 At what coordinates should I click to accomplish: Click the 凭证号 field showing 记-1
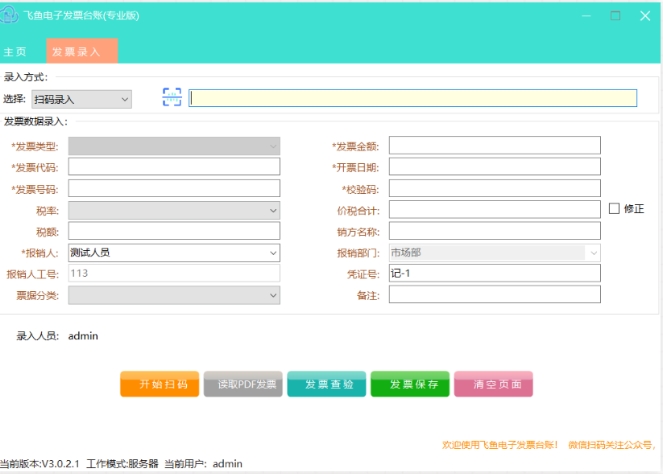tap(495, 273)
